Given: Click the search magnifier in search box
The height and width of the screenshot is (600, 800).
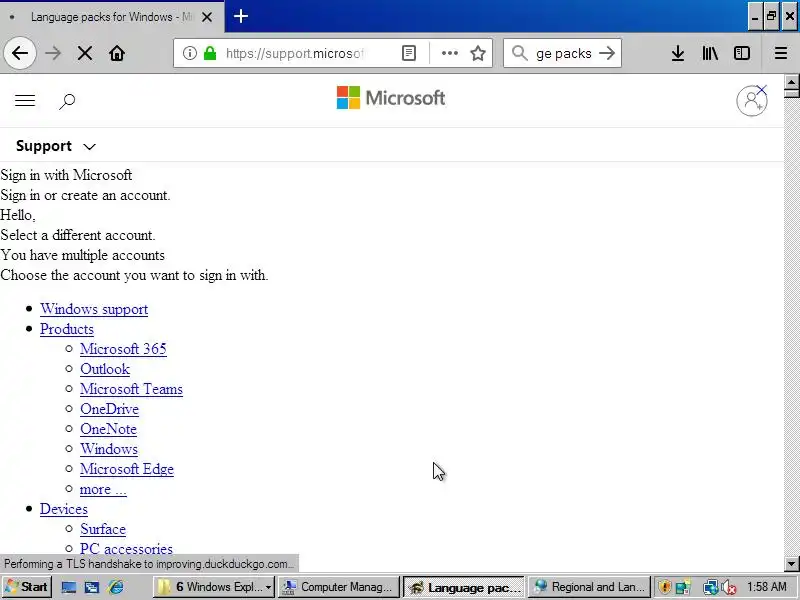Looking at the screenshot, I should pos(519,53).
